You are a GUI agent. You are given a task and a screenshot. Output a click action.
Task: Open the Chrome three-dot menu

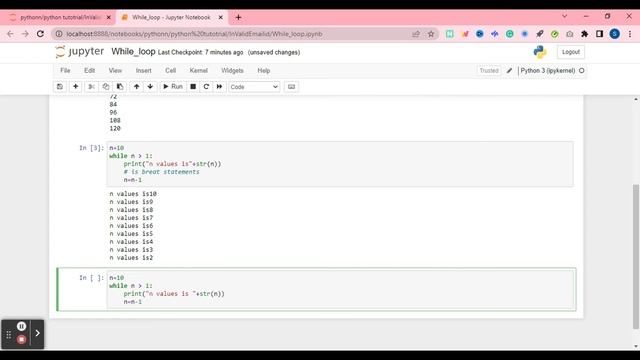[x=630, y=34]
